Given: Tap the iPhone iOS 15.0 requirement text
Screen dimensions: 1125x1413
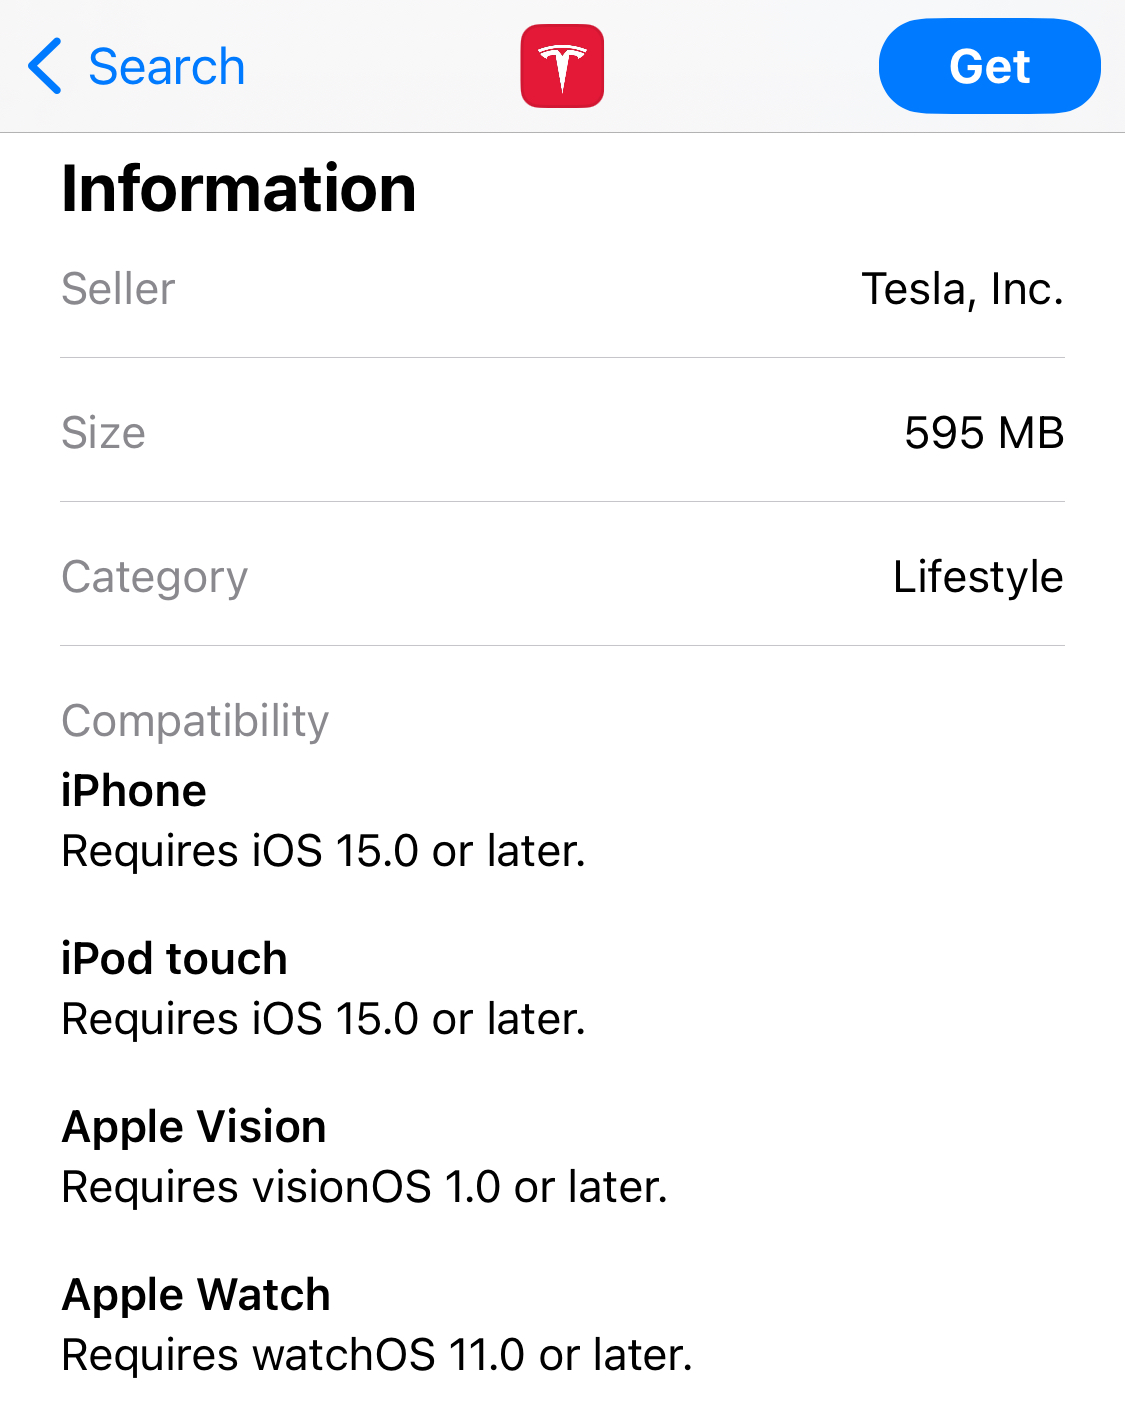Looking at the screenshot, I should [x=323, y=851].
